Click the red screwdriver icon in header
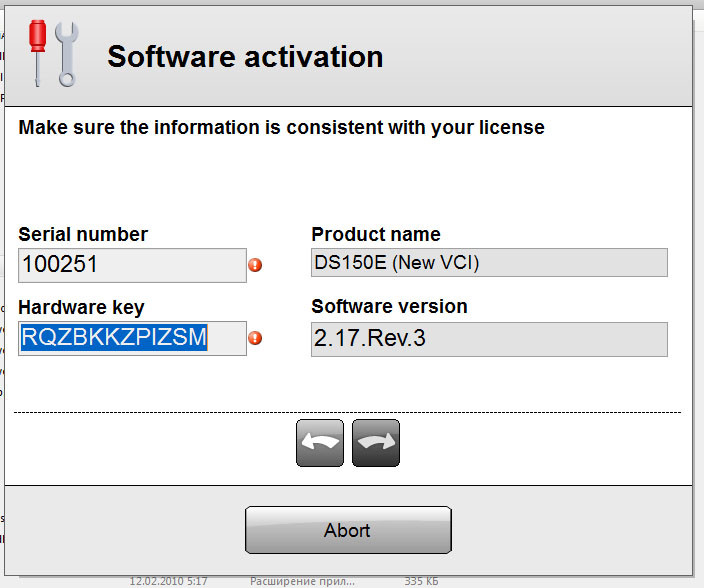704x588 pixels. click(38, 52)
